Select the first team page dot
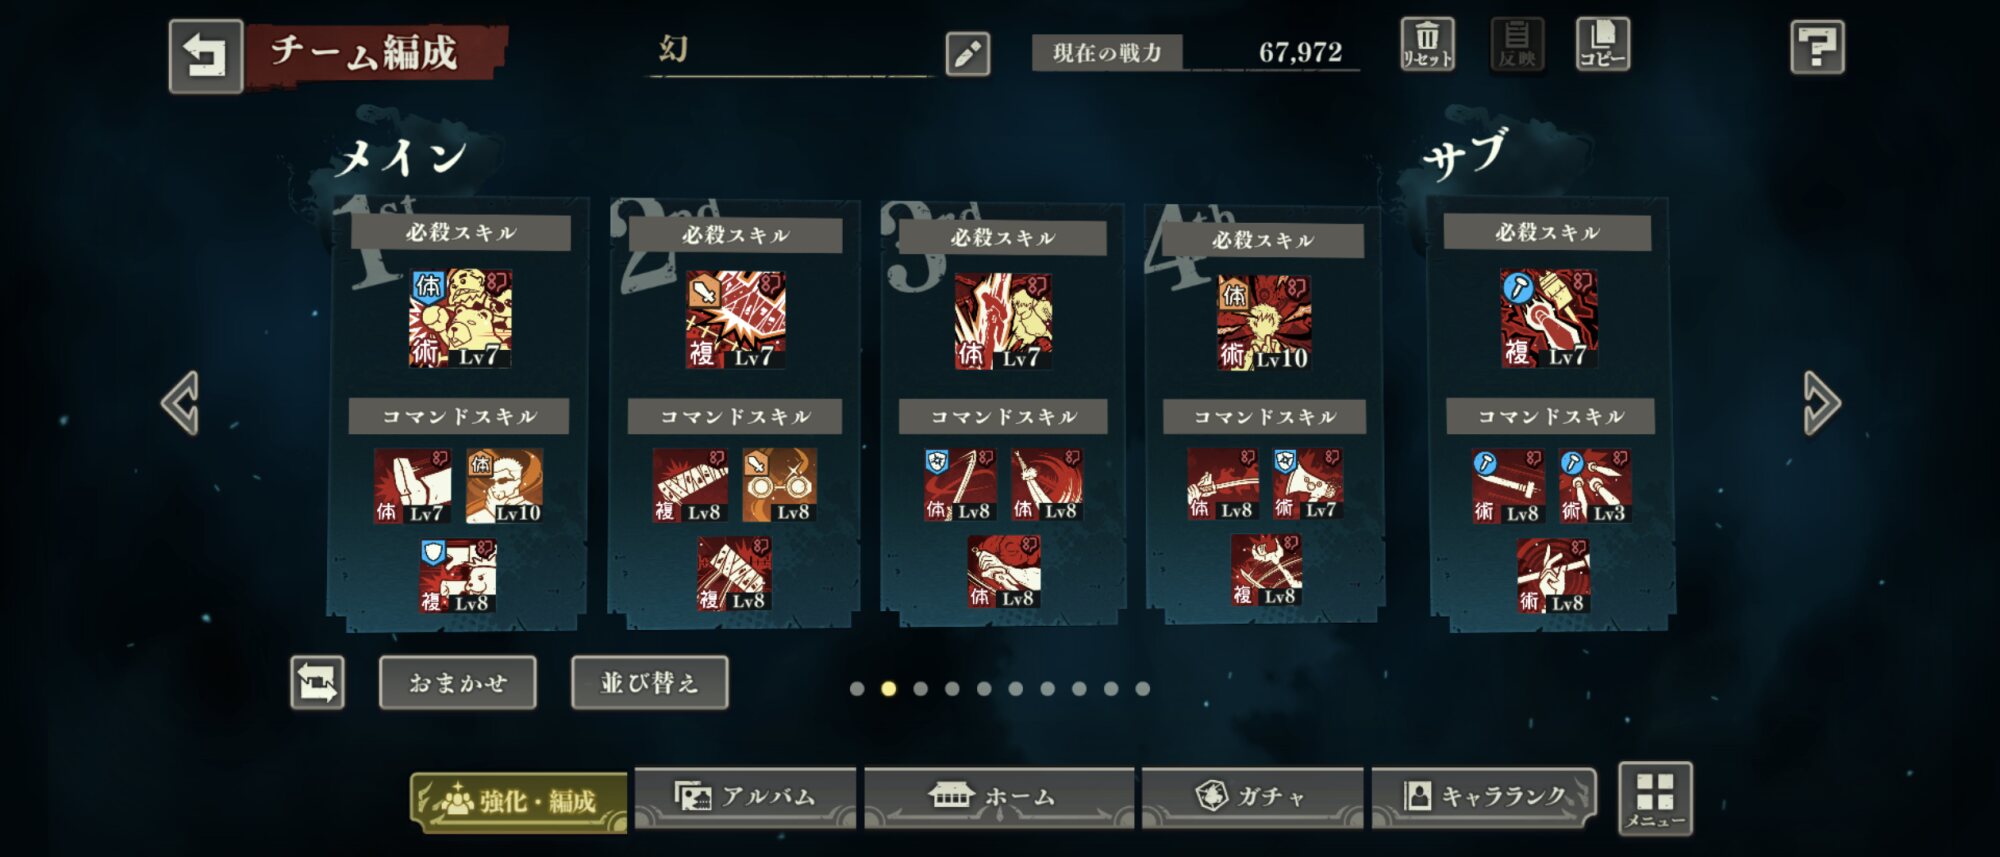Image resolution: width=2000 pixels, height=857 pixels. (x=857, y=688)
